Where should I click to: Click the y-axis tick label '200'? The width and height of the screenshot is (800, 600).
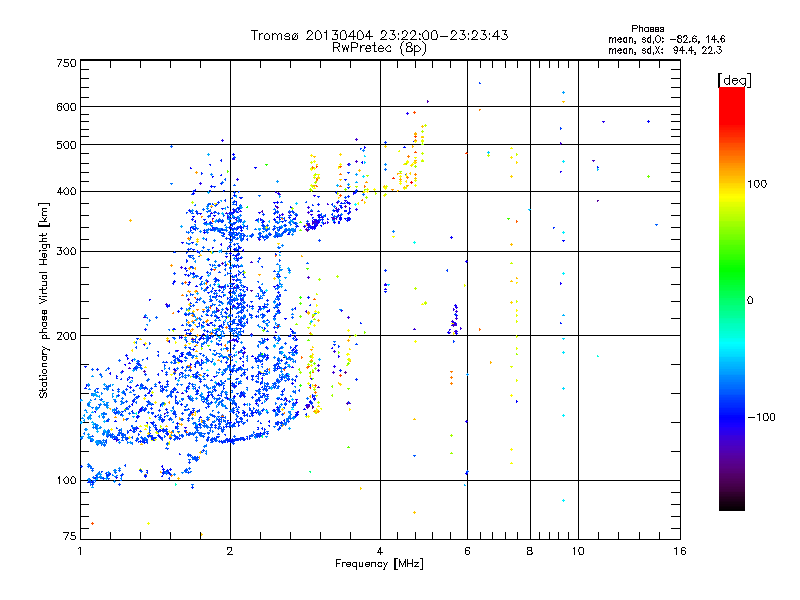pos(66,336)
